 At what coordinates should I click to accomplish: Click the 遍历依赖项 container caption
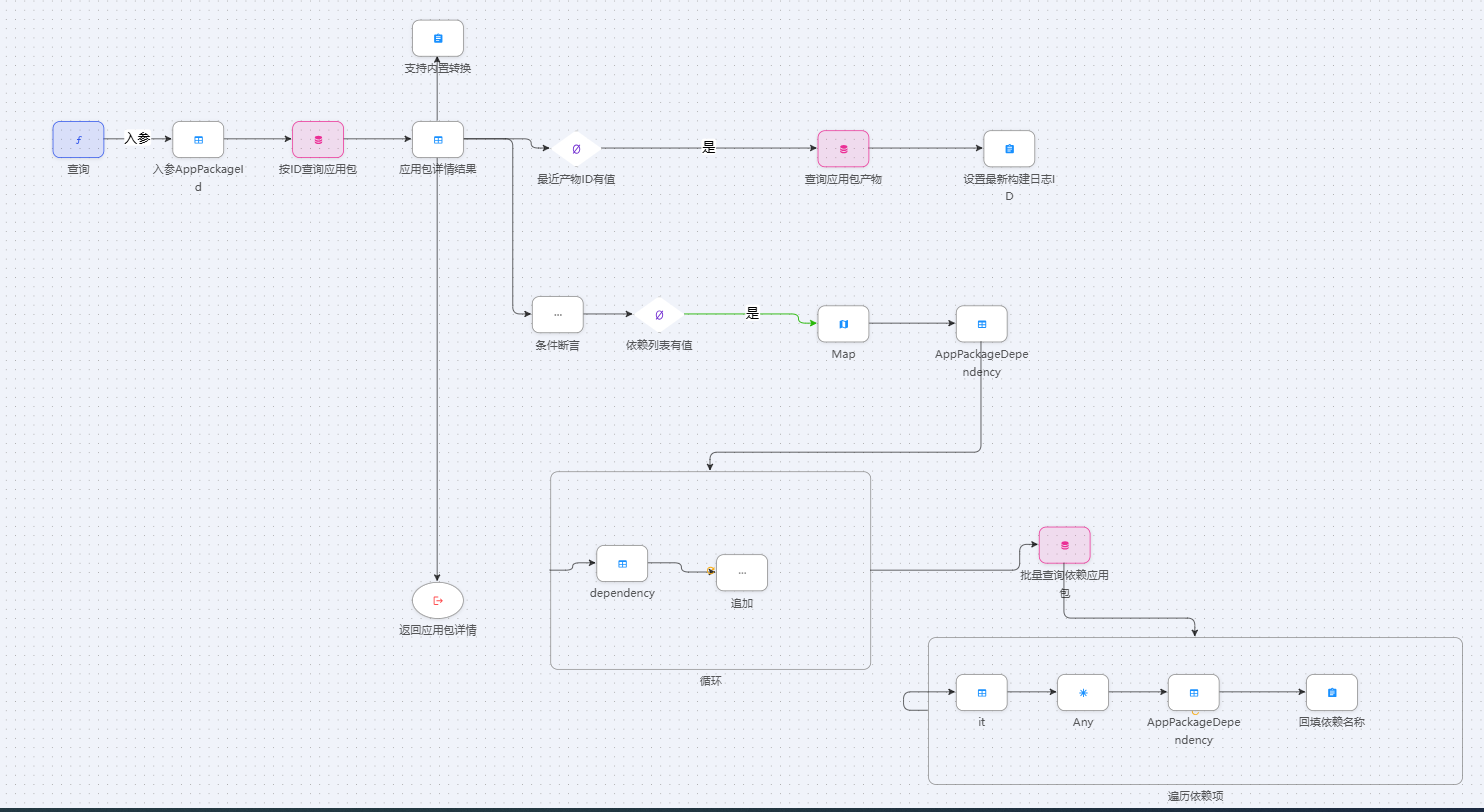[x=1195, y=796]
